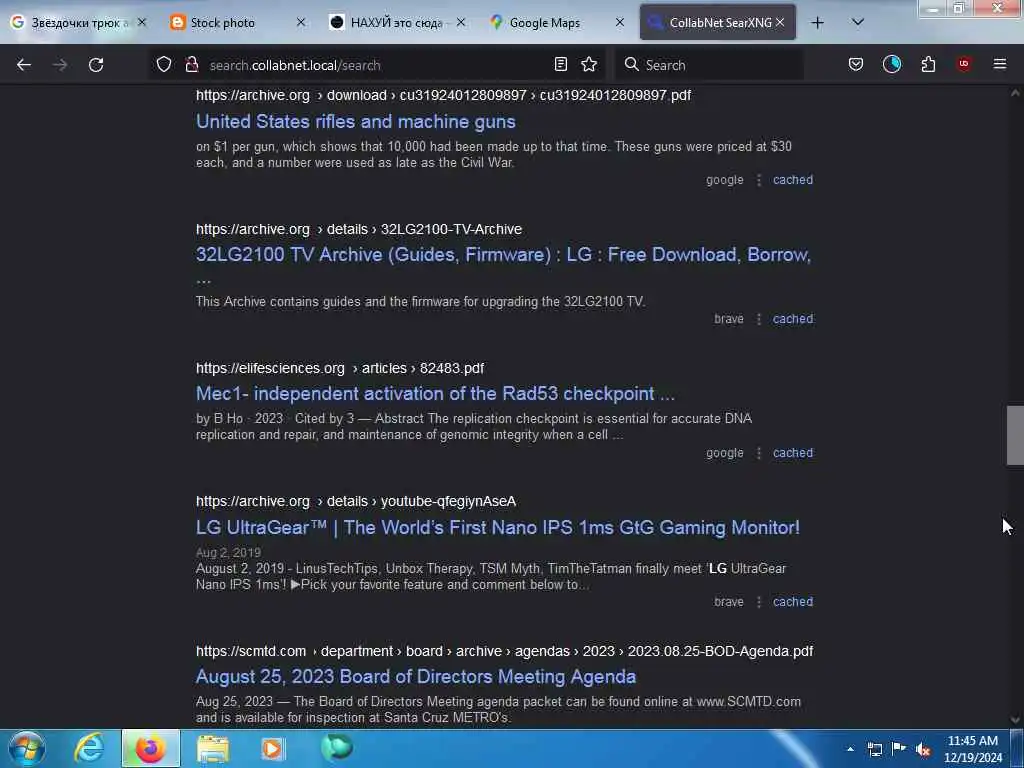Click the insecure connection padlock icon
1024x768 pixels.
(x=191, y=64)
